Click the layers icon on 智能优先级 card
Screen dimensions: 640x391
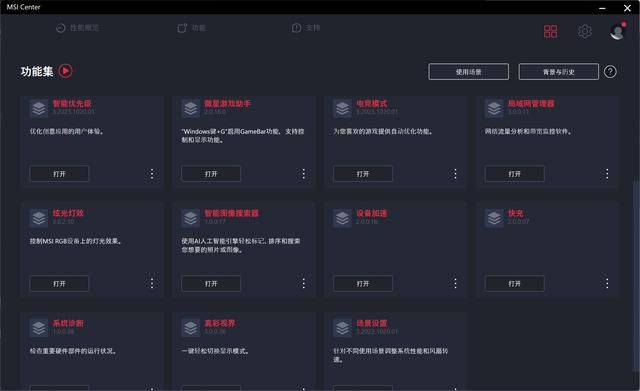39,109
